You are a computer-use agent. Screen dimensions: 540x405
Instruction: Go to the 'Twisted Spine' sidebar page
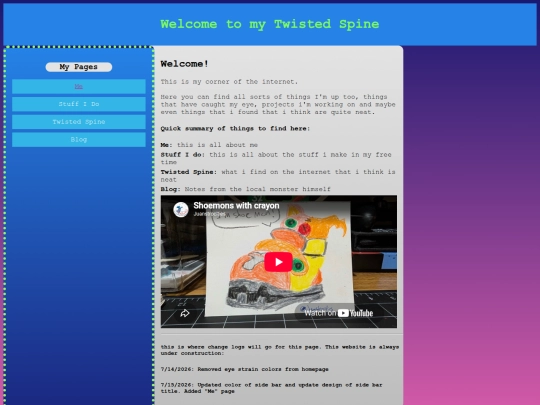(79, 122)
